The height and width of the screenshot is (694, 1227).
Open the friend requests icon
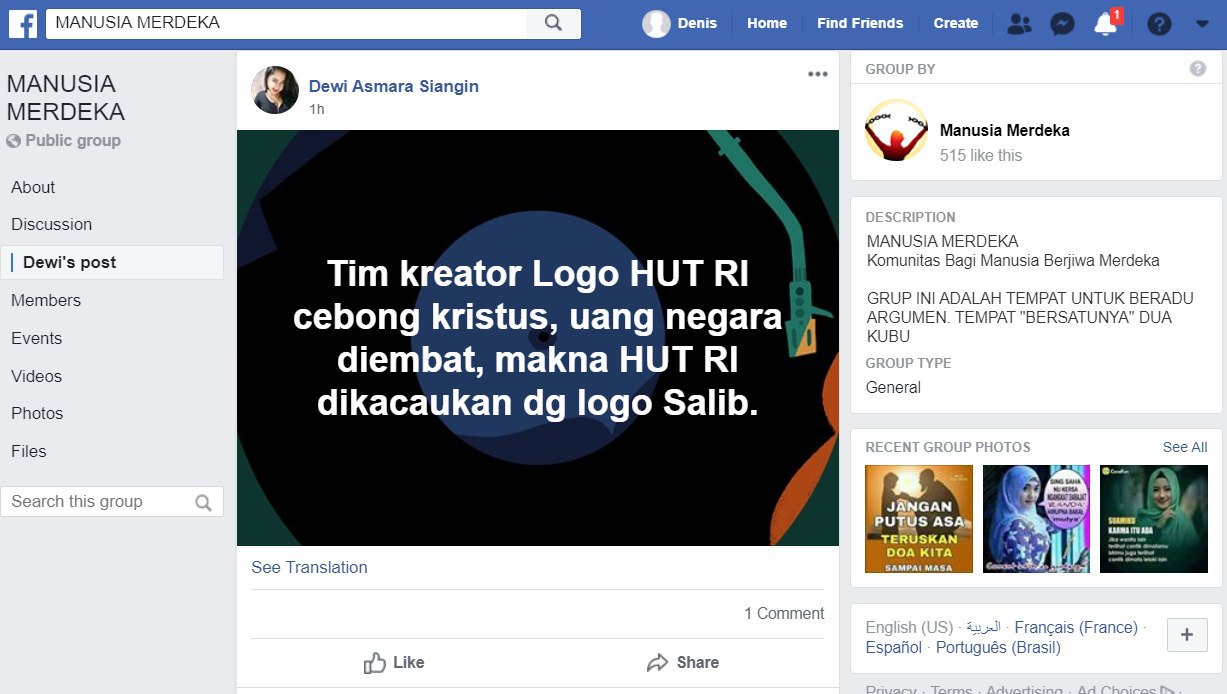coord(1019,24)
